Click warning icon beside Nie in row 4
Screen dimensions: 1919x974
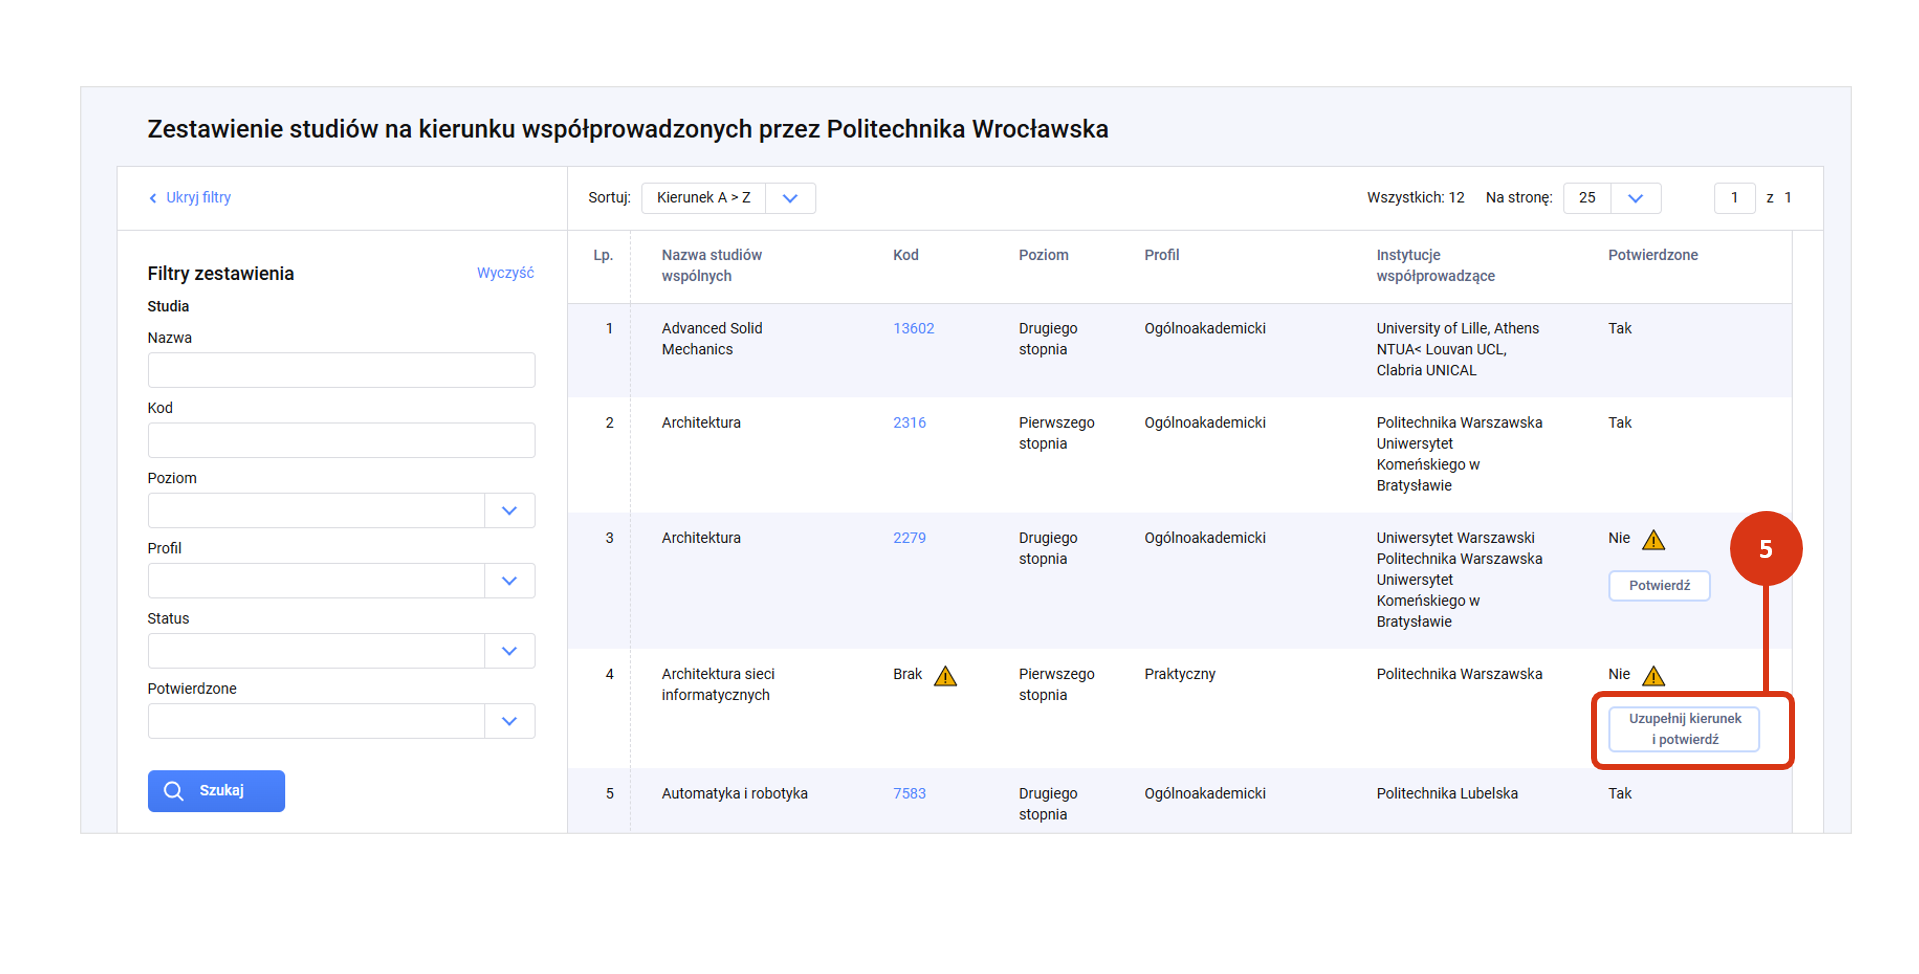click(1654, 677)
